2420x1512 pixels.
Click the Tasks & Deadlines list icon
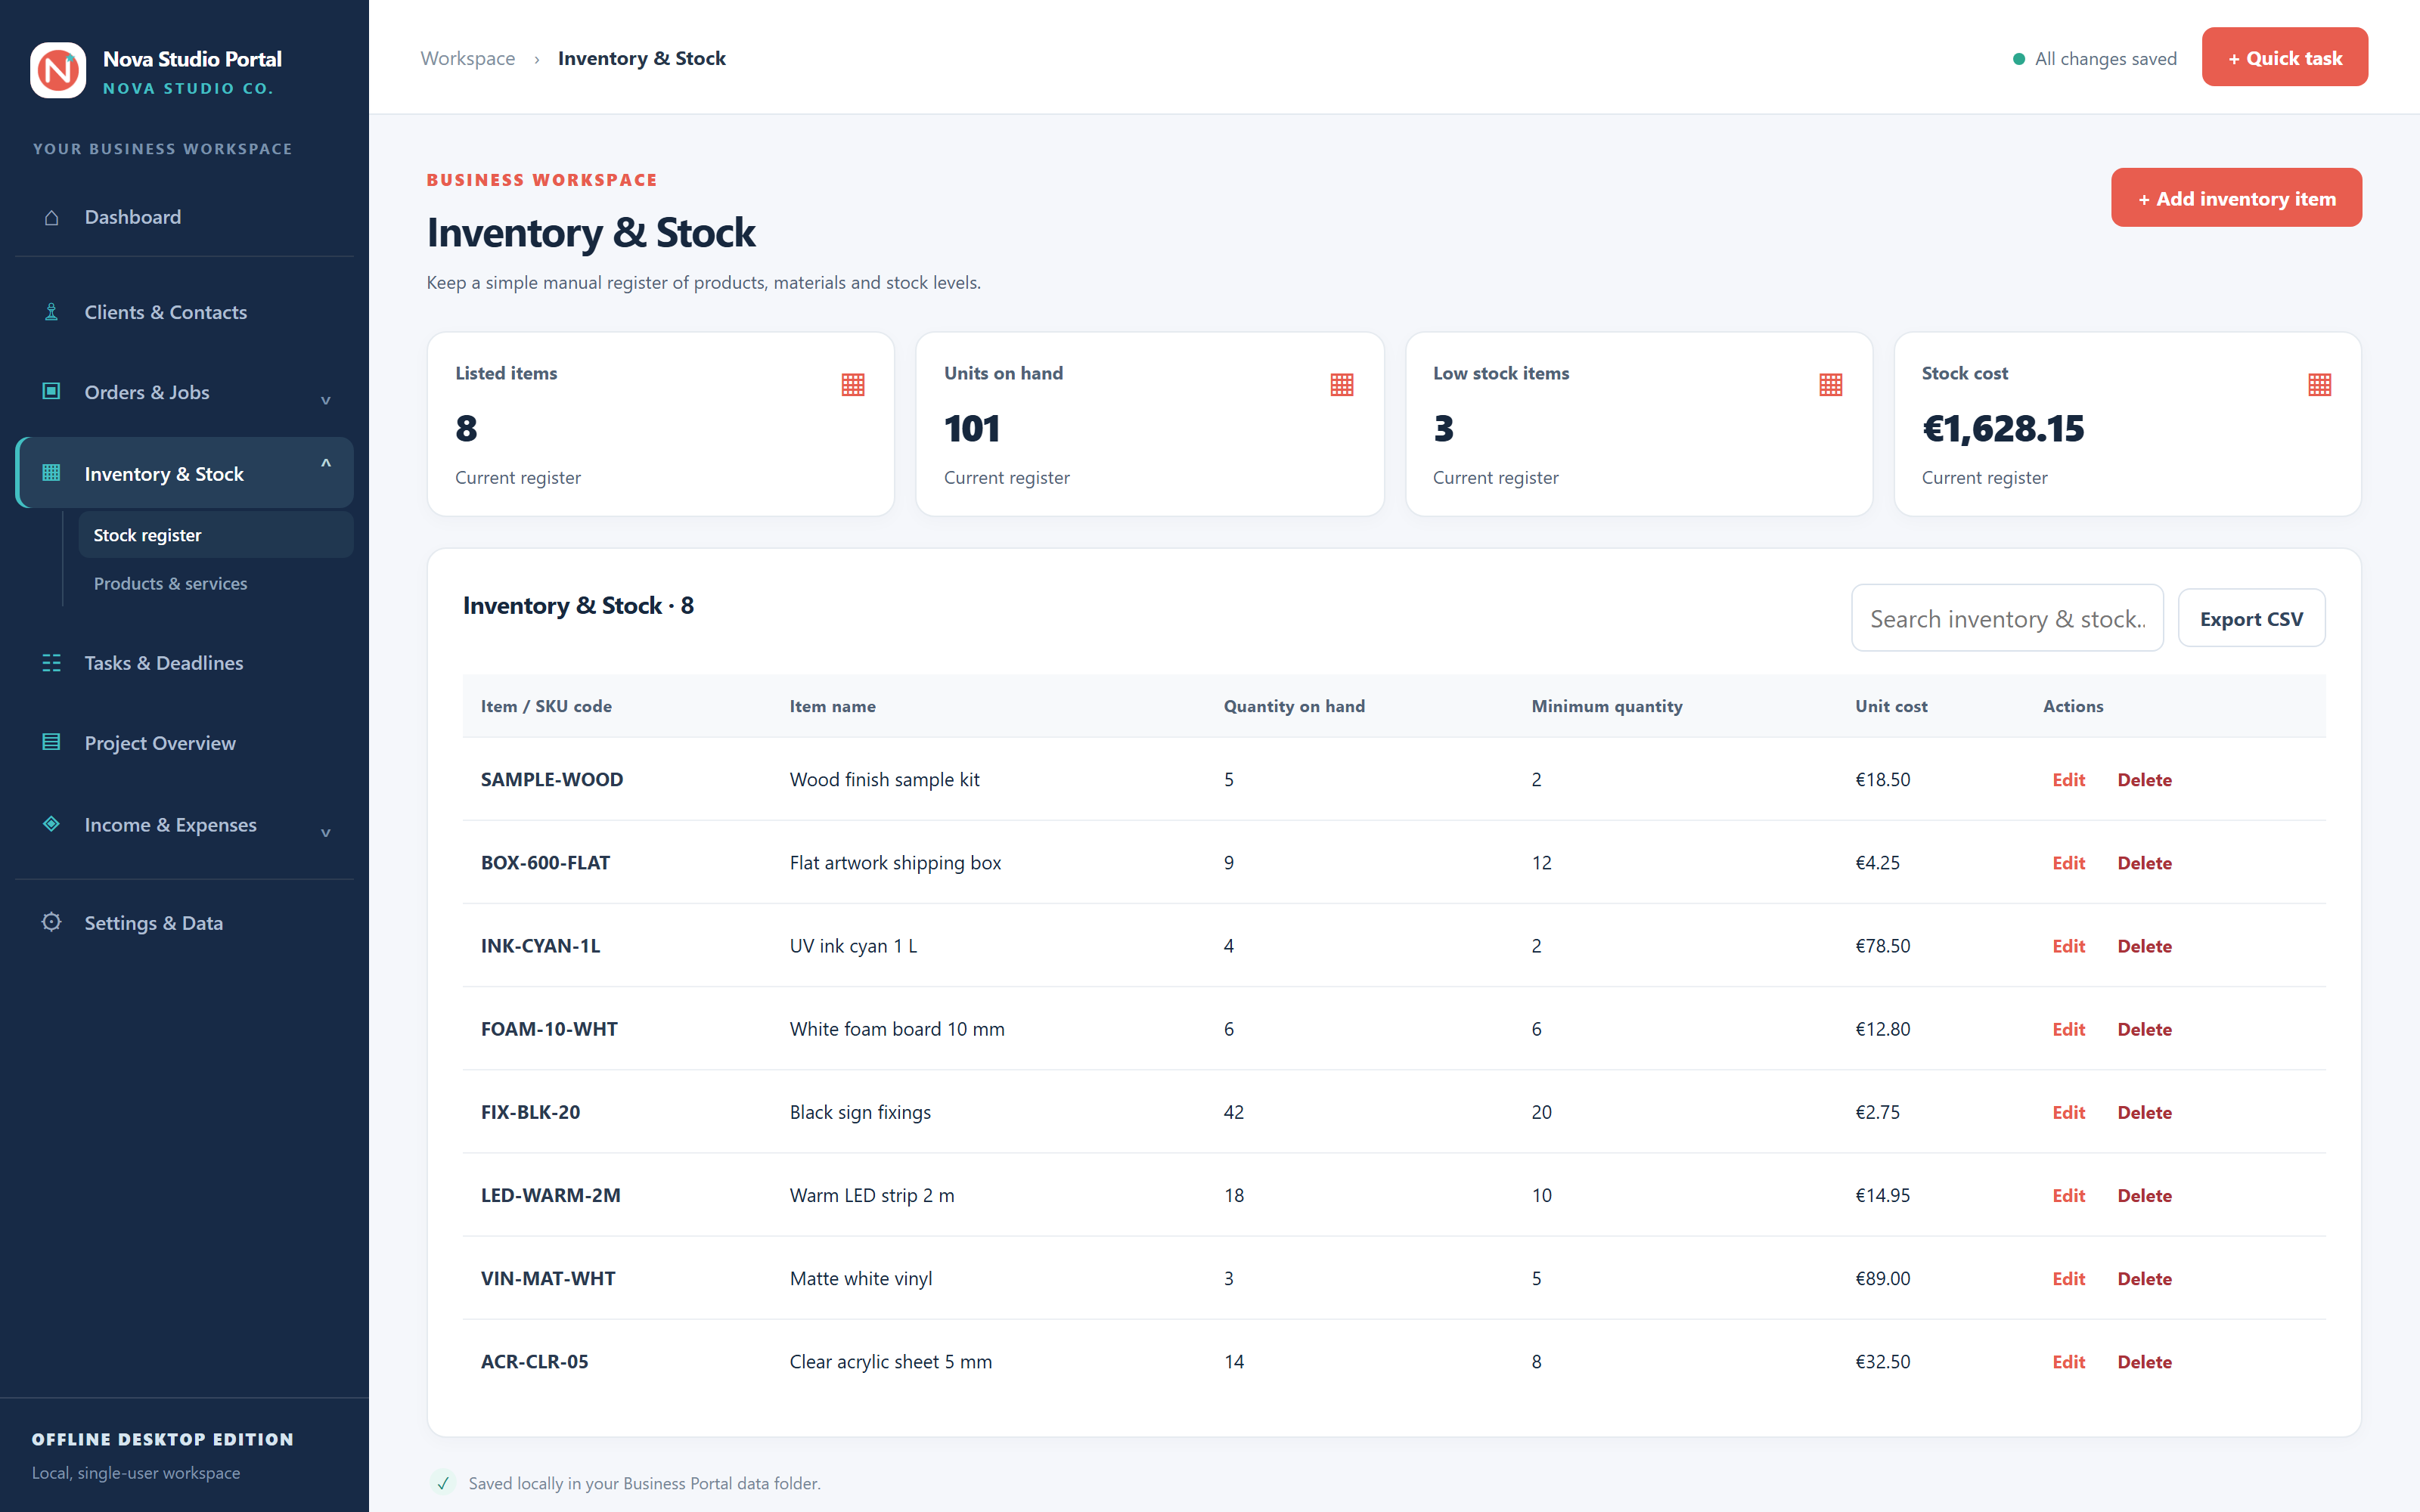click(51, 662)
